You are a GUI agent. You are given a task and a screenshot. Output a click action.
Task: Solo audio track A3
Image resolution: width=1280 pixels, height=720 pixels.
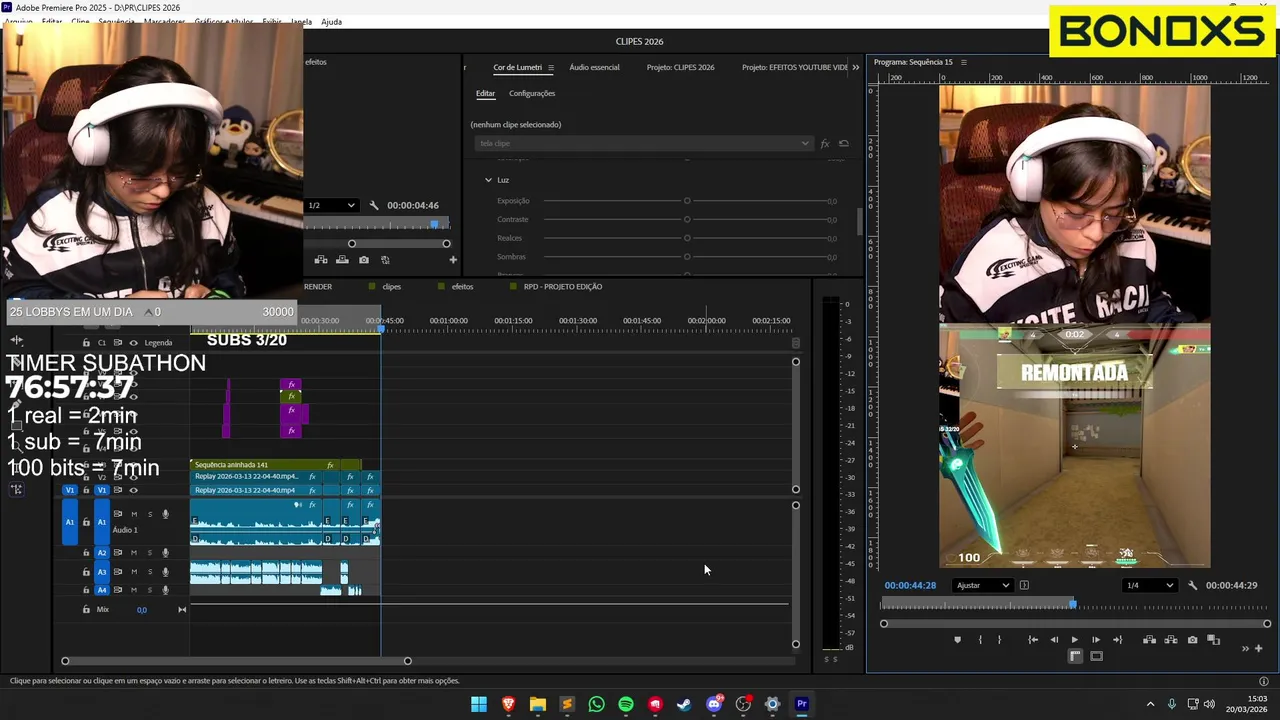click(150, 572)
